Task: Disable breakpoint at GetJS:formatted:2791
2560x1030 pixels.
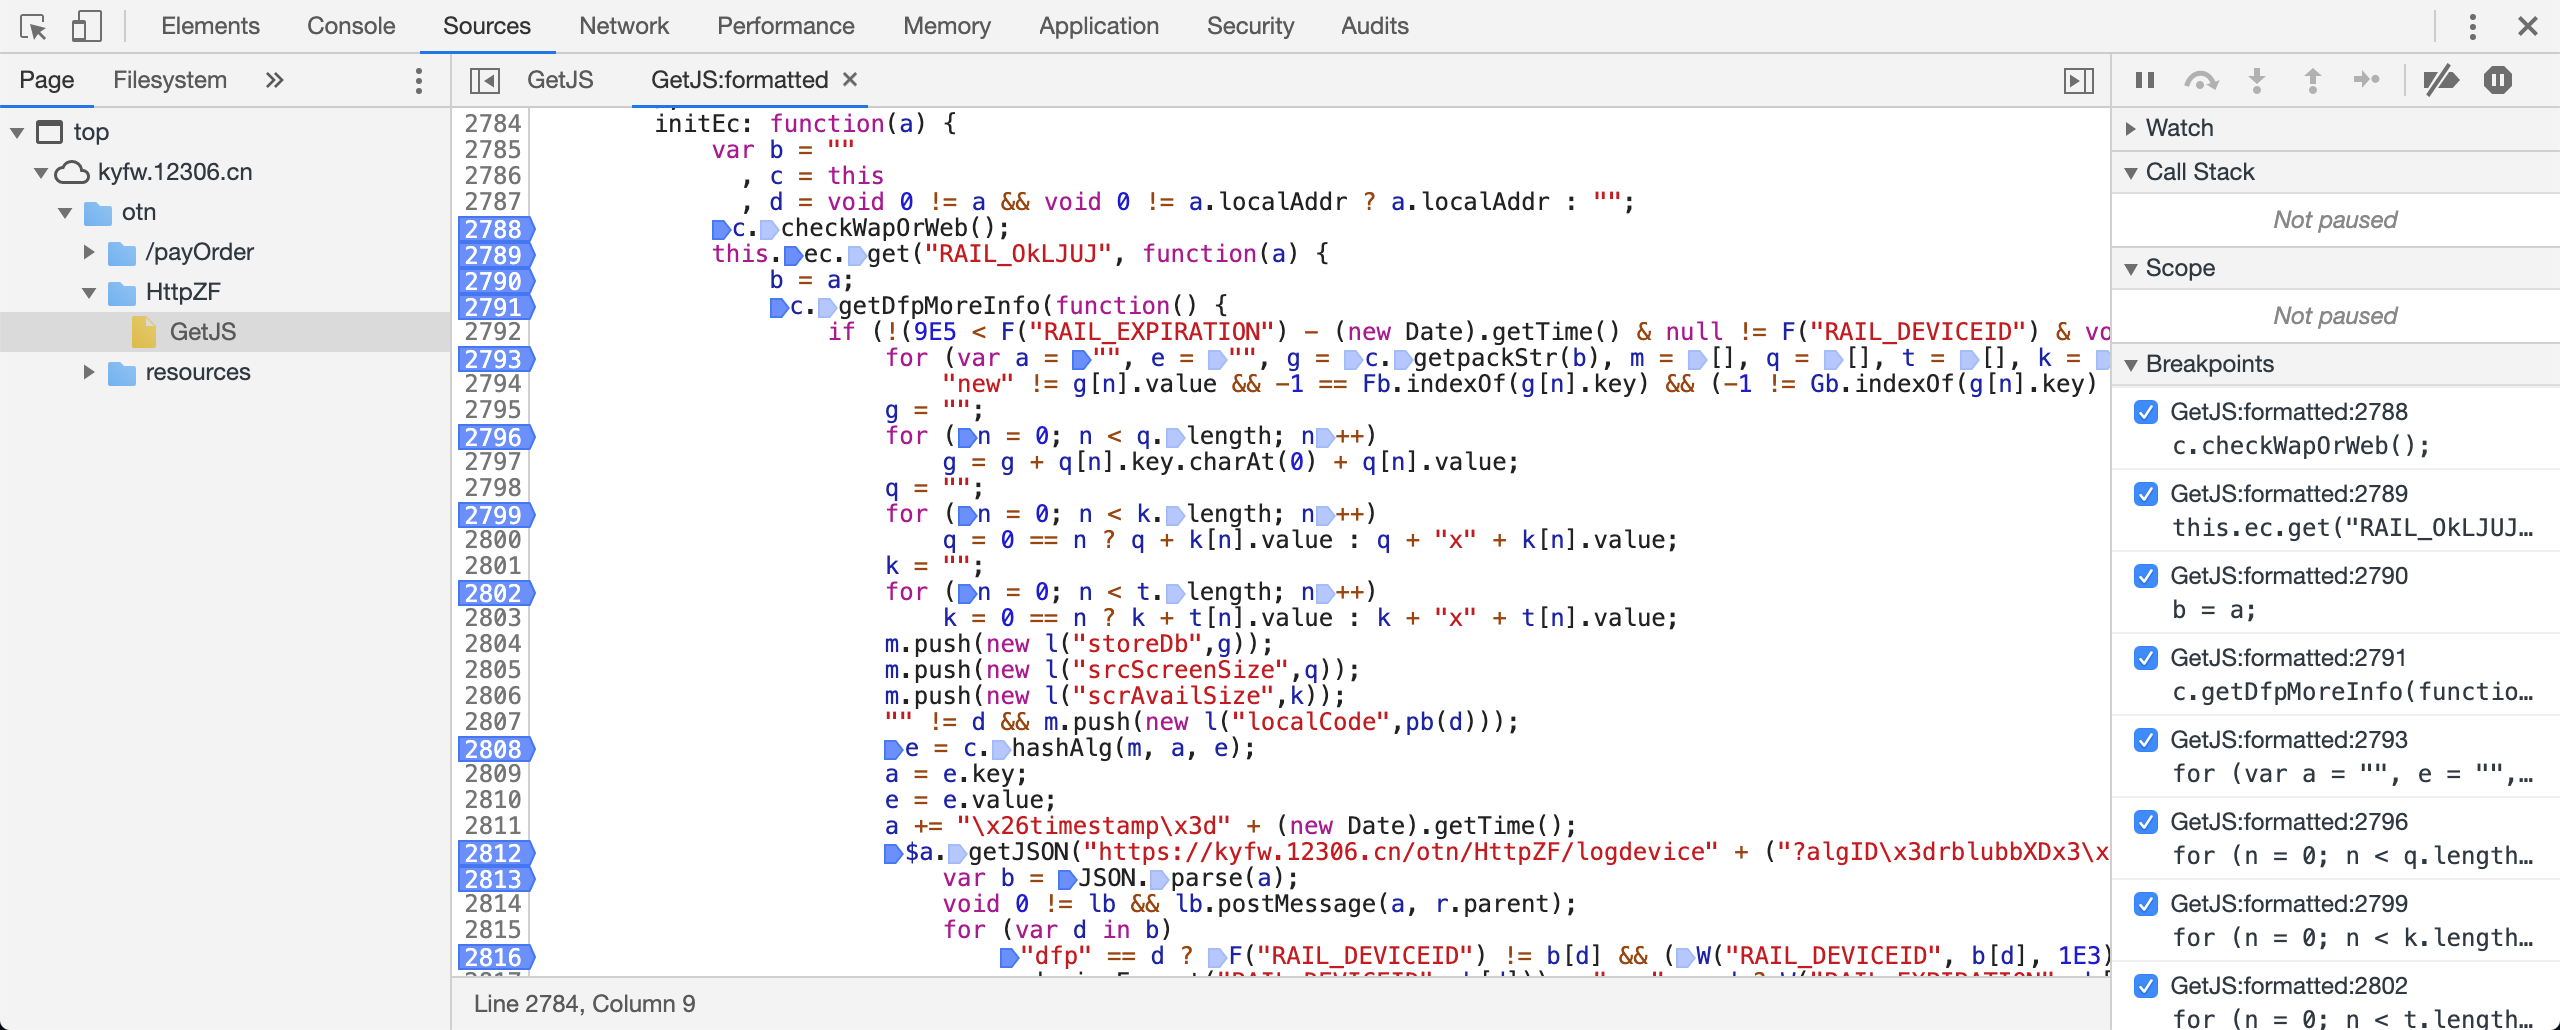Action: click(x=2146, y=658)
